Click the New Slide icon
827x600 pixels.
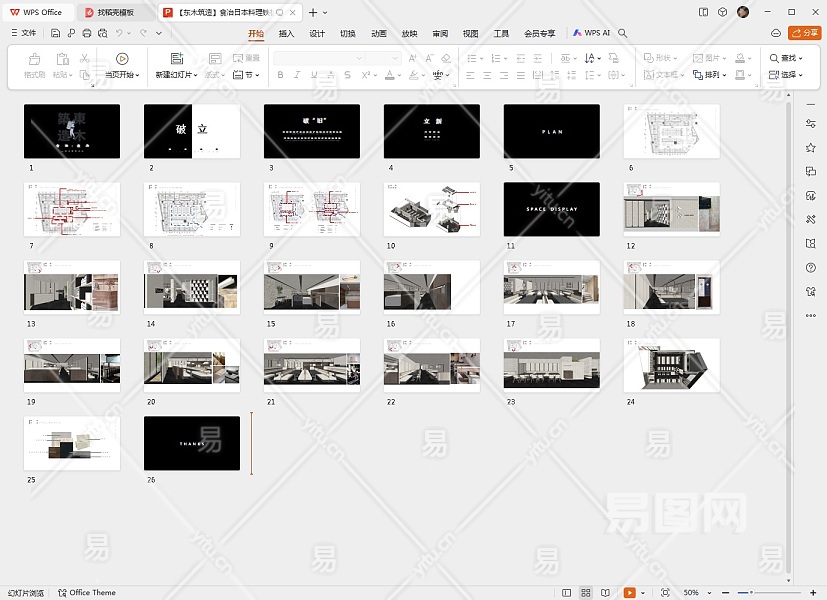[x=176, y=59]
